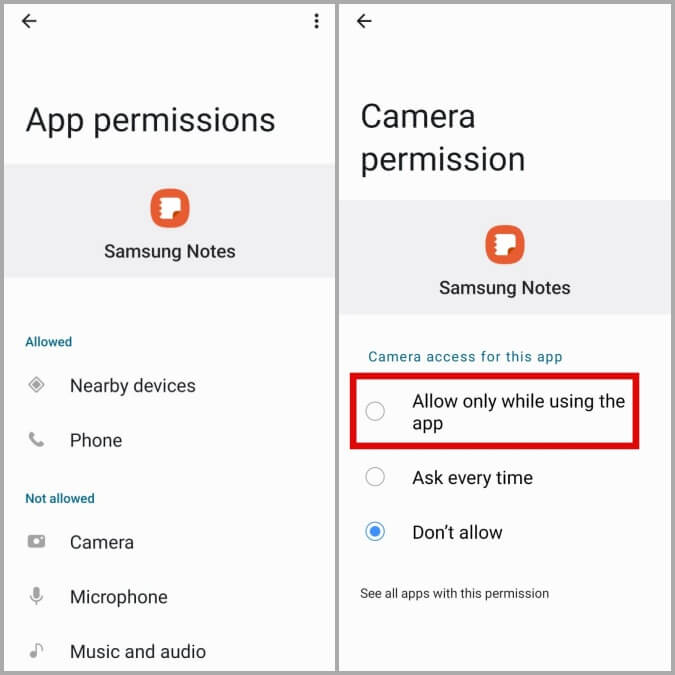This screenshot has height=675, width=675.
Task: Go back from App permissions screen
Action: coord(29,21)
